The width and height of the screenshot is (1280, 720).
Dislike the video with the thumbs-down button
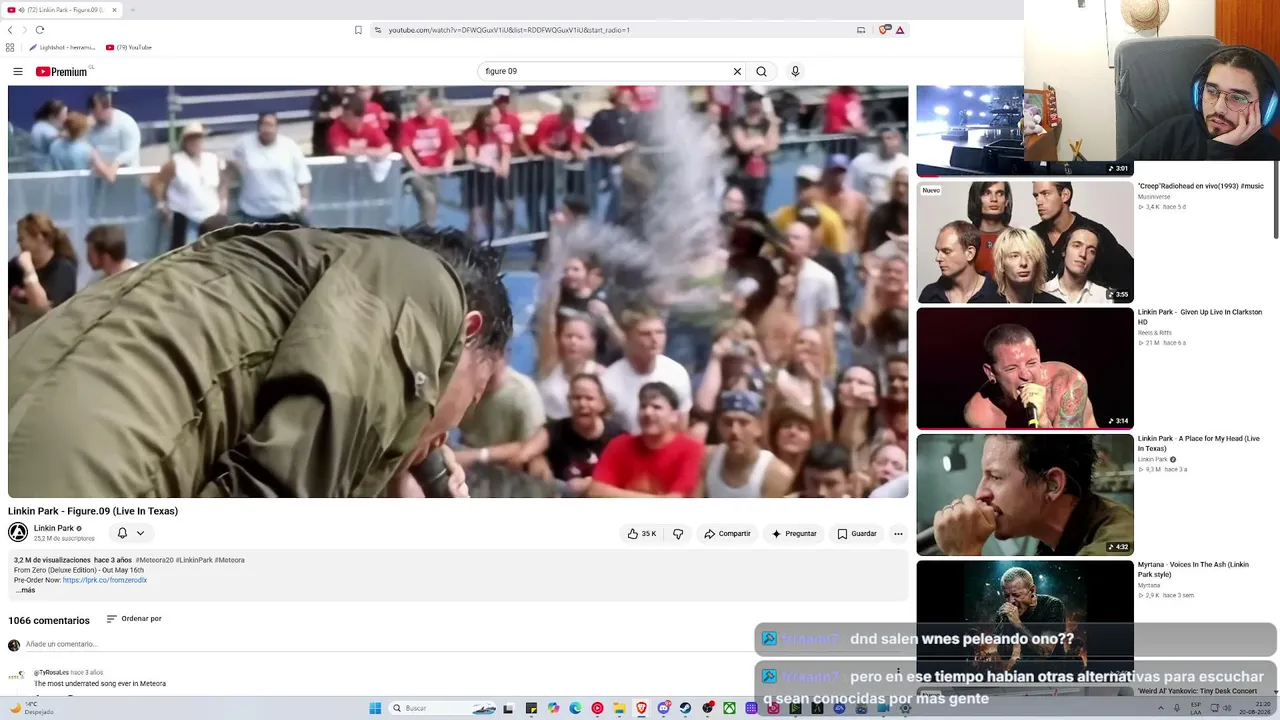(x=678, y=534)
